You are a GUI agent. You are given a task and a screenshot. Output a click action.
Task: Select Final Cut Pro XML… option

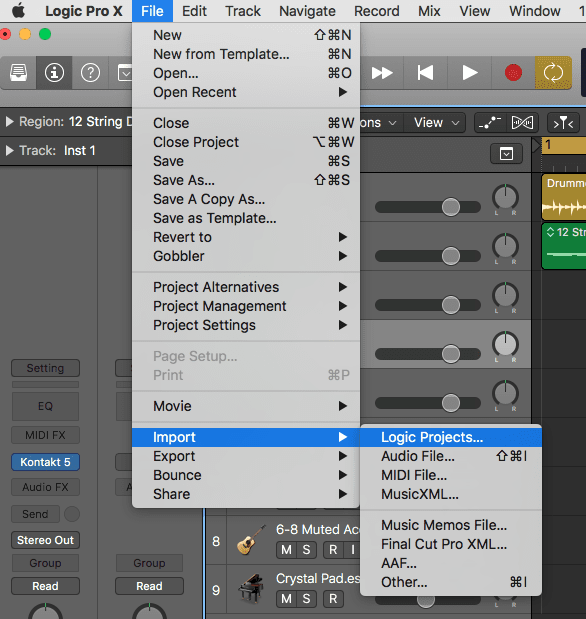click(x=451, y=544)
